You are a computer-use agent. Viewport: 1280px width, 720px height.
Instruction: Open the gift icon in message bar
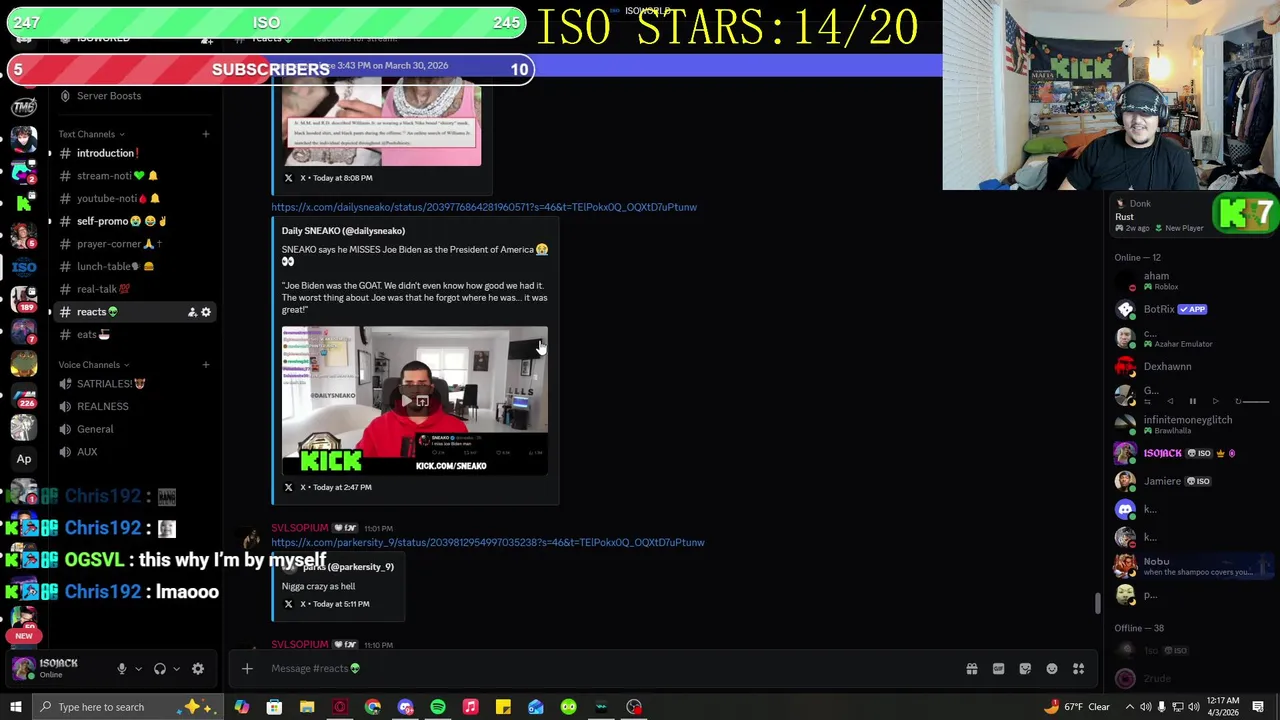coord(971,669)
